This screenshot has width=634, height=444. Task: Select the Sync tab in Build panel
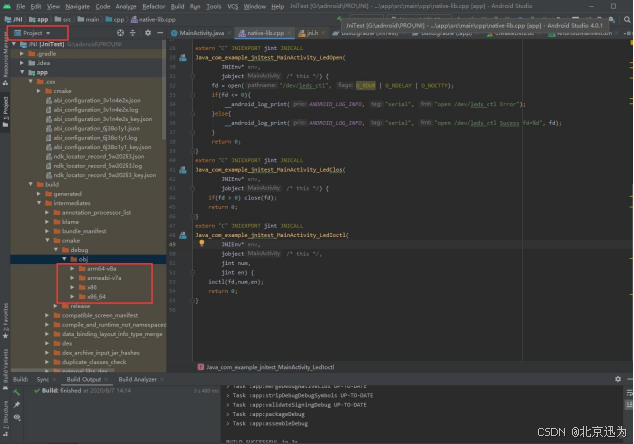(x=42, y=379)
